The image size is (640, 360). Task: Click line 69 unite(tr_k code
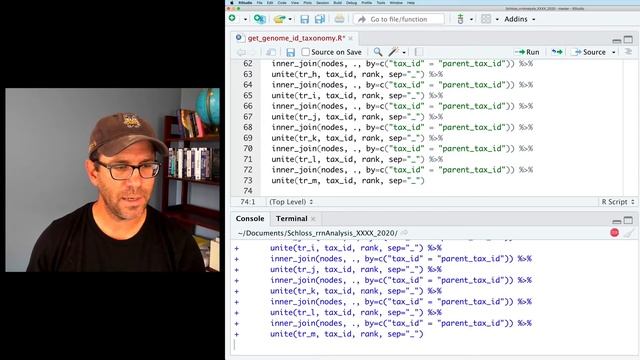coord(357,138)
